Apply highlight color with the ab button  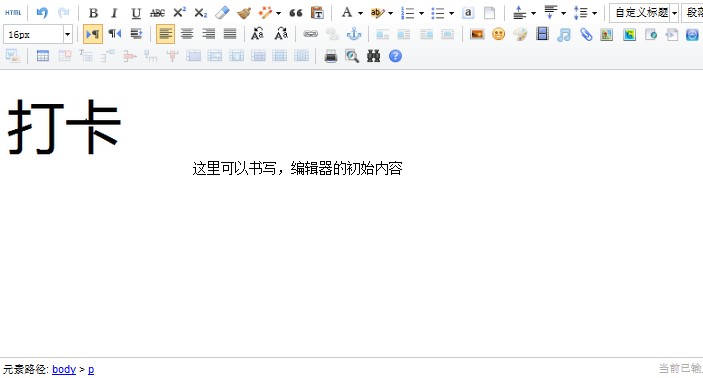tap(377, 13)
